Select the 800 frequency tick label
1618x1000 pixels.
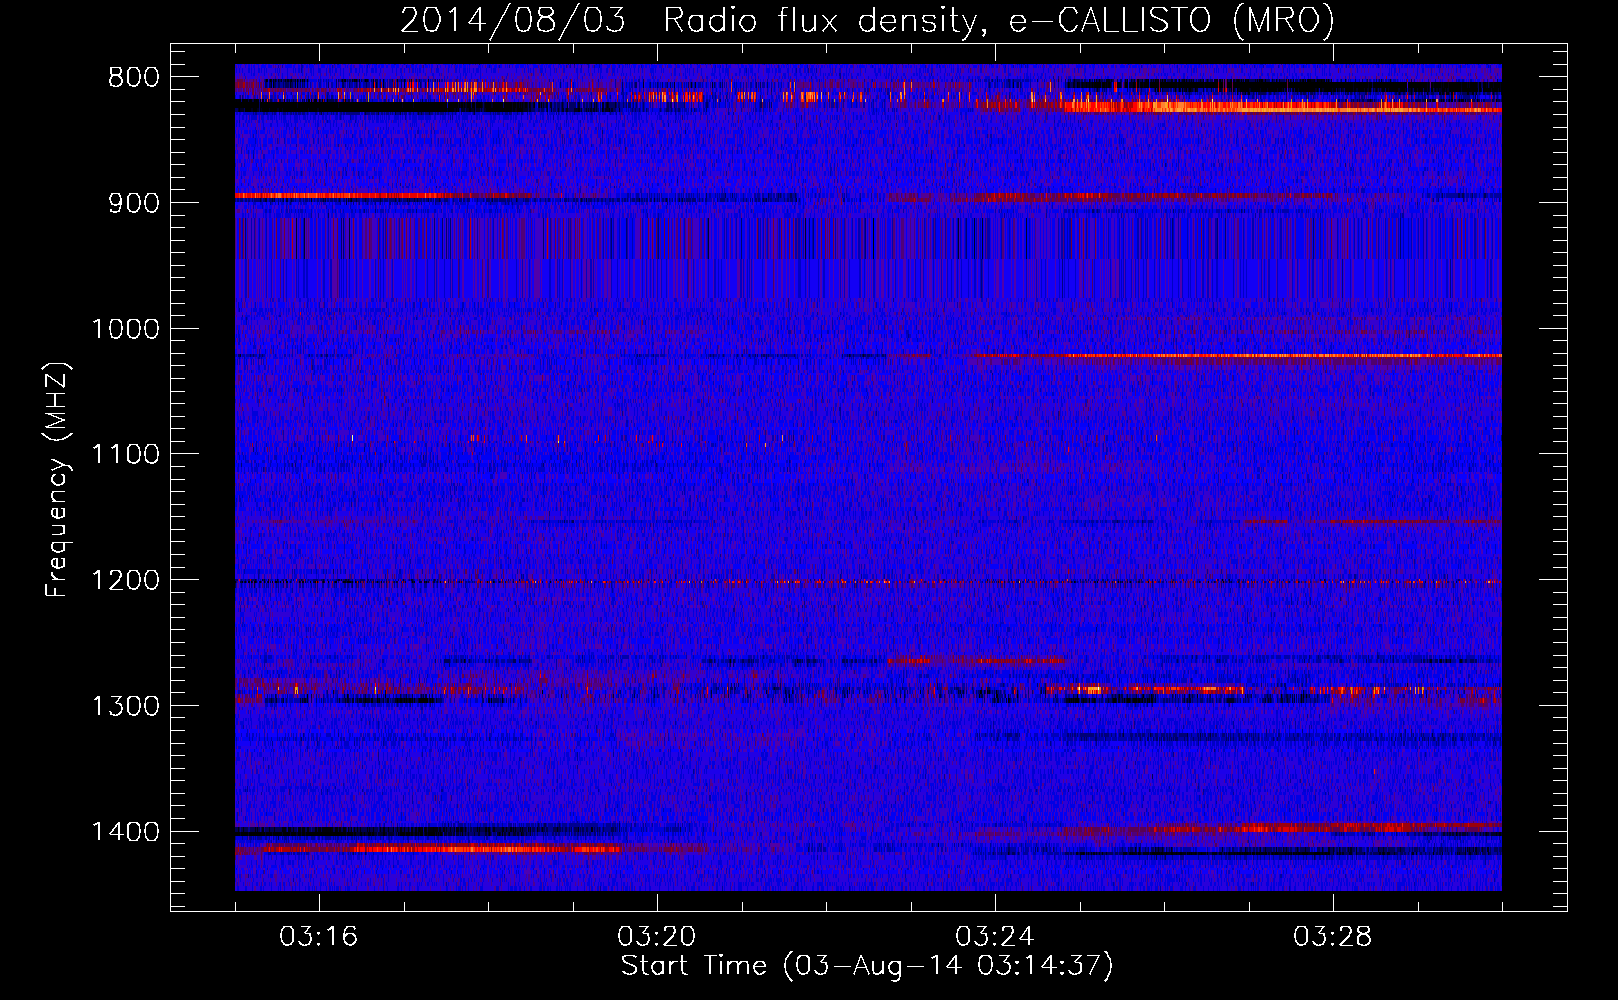click(x=133, y=78)
